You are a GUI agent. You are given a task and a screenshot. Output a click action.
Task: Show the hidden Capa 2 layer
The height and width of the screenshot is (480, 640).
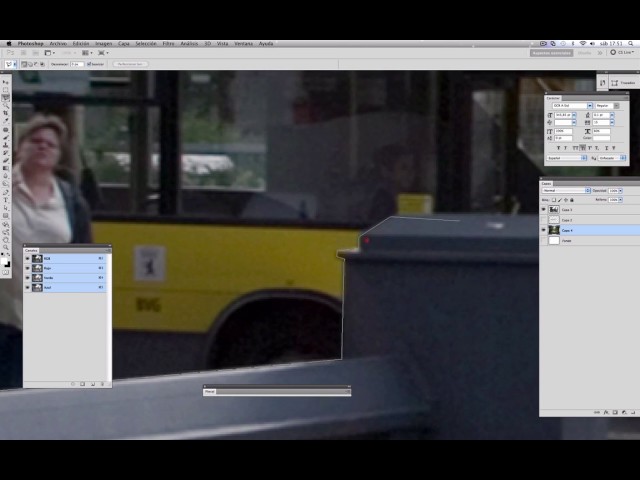tap(543, 220)
